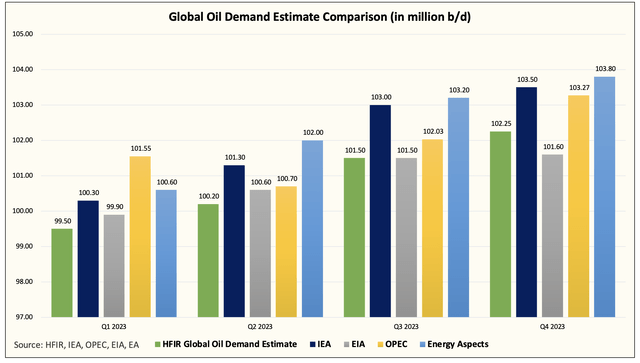The height and width of the screenshot is (363, 640).
Task: Click the 'Energy Aspects' legend label
Action: [x=458, y=344]
